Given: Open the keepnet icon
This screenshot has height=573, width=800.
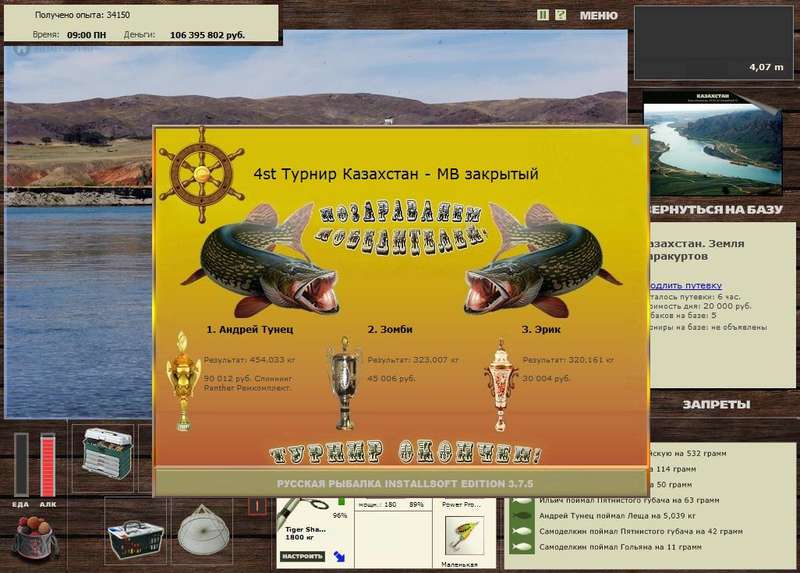Looking at the screenshot, I should click(204, 531).
